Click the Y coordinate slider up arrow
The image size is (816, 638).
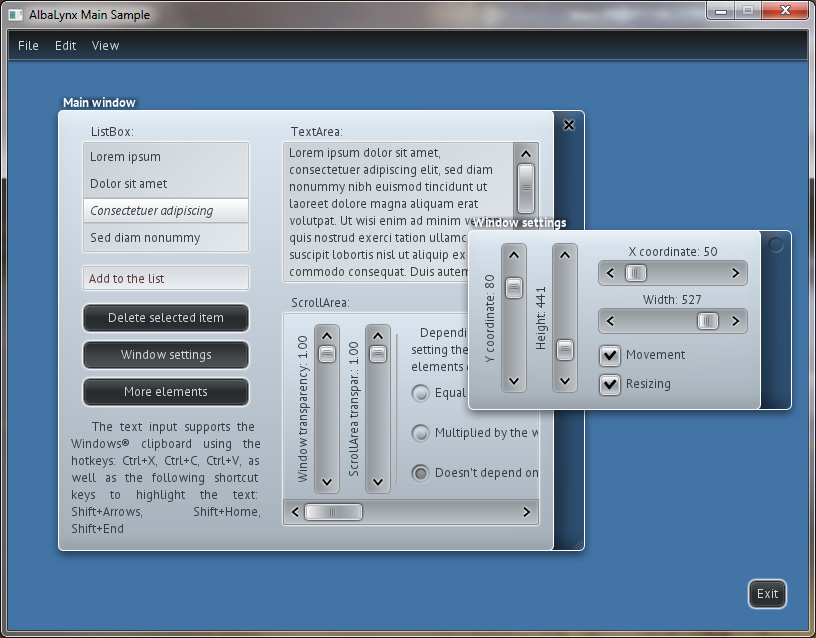(513, 256)
